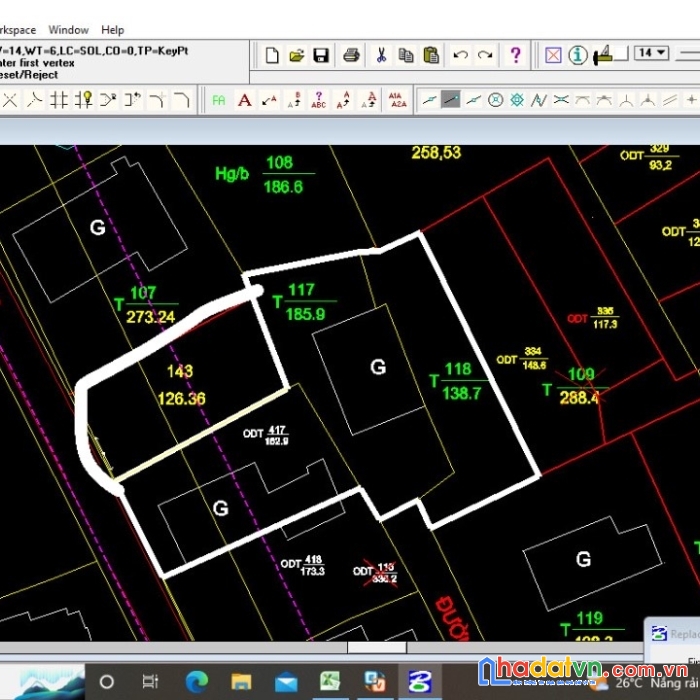
Task: Select the Construct Circular Fillet tool
Action: [x=157, y=100]
